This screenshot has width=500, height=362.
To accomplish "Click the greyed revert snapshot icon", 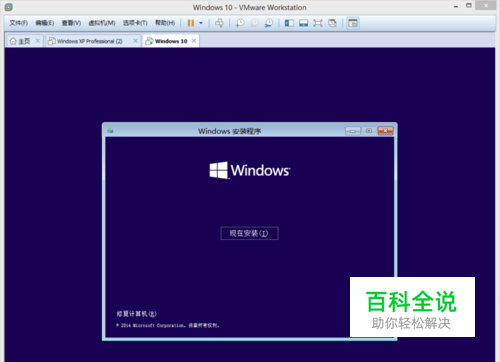I will [254, 23].
